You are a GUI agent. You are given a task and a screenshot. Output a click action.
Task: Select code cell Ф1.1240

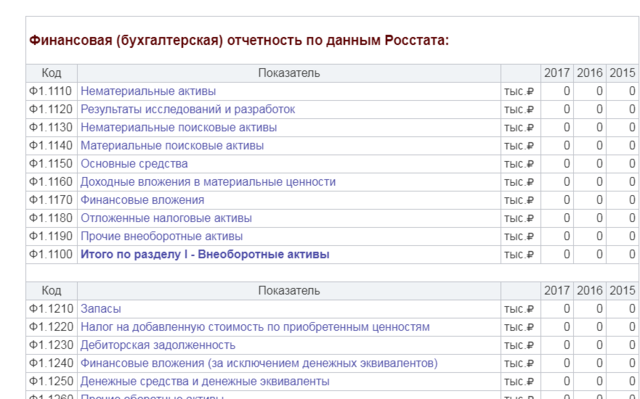coord(51,364)
